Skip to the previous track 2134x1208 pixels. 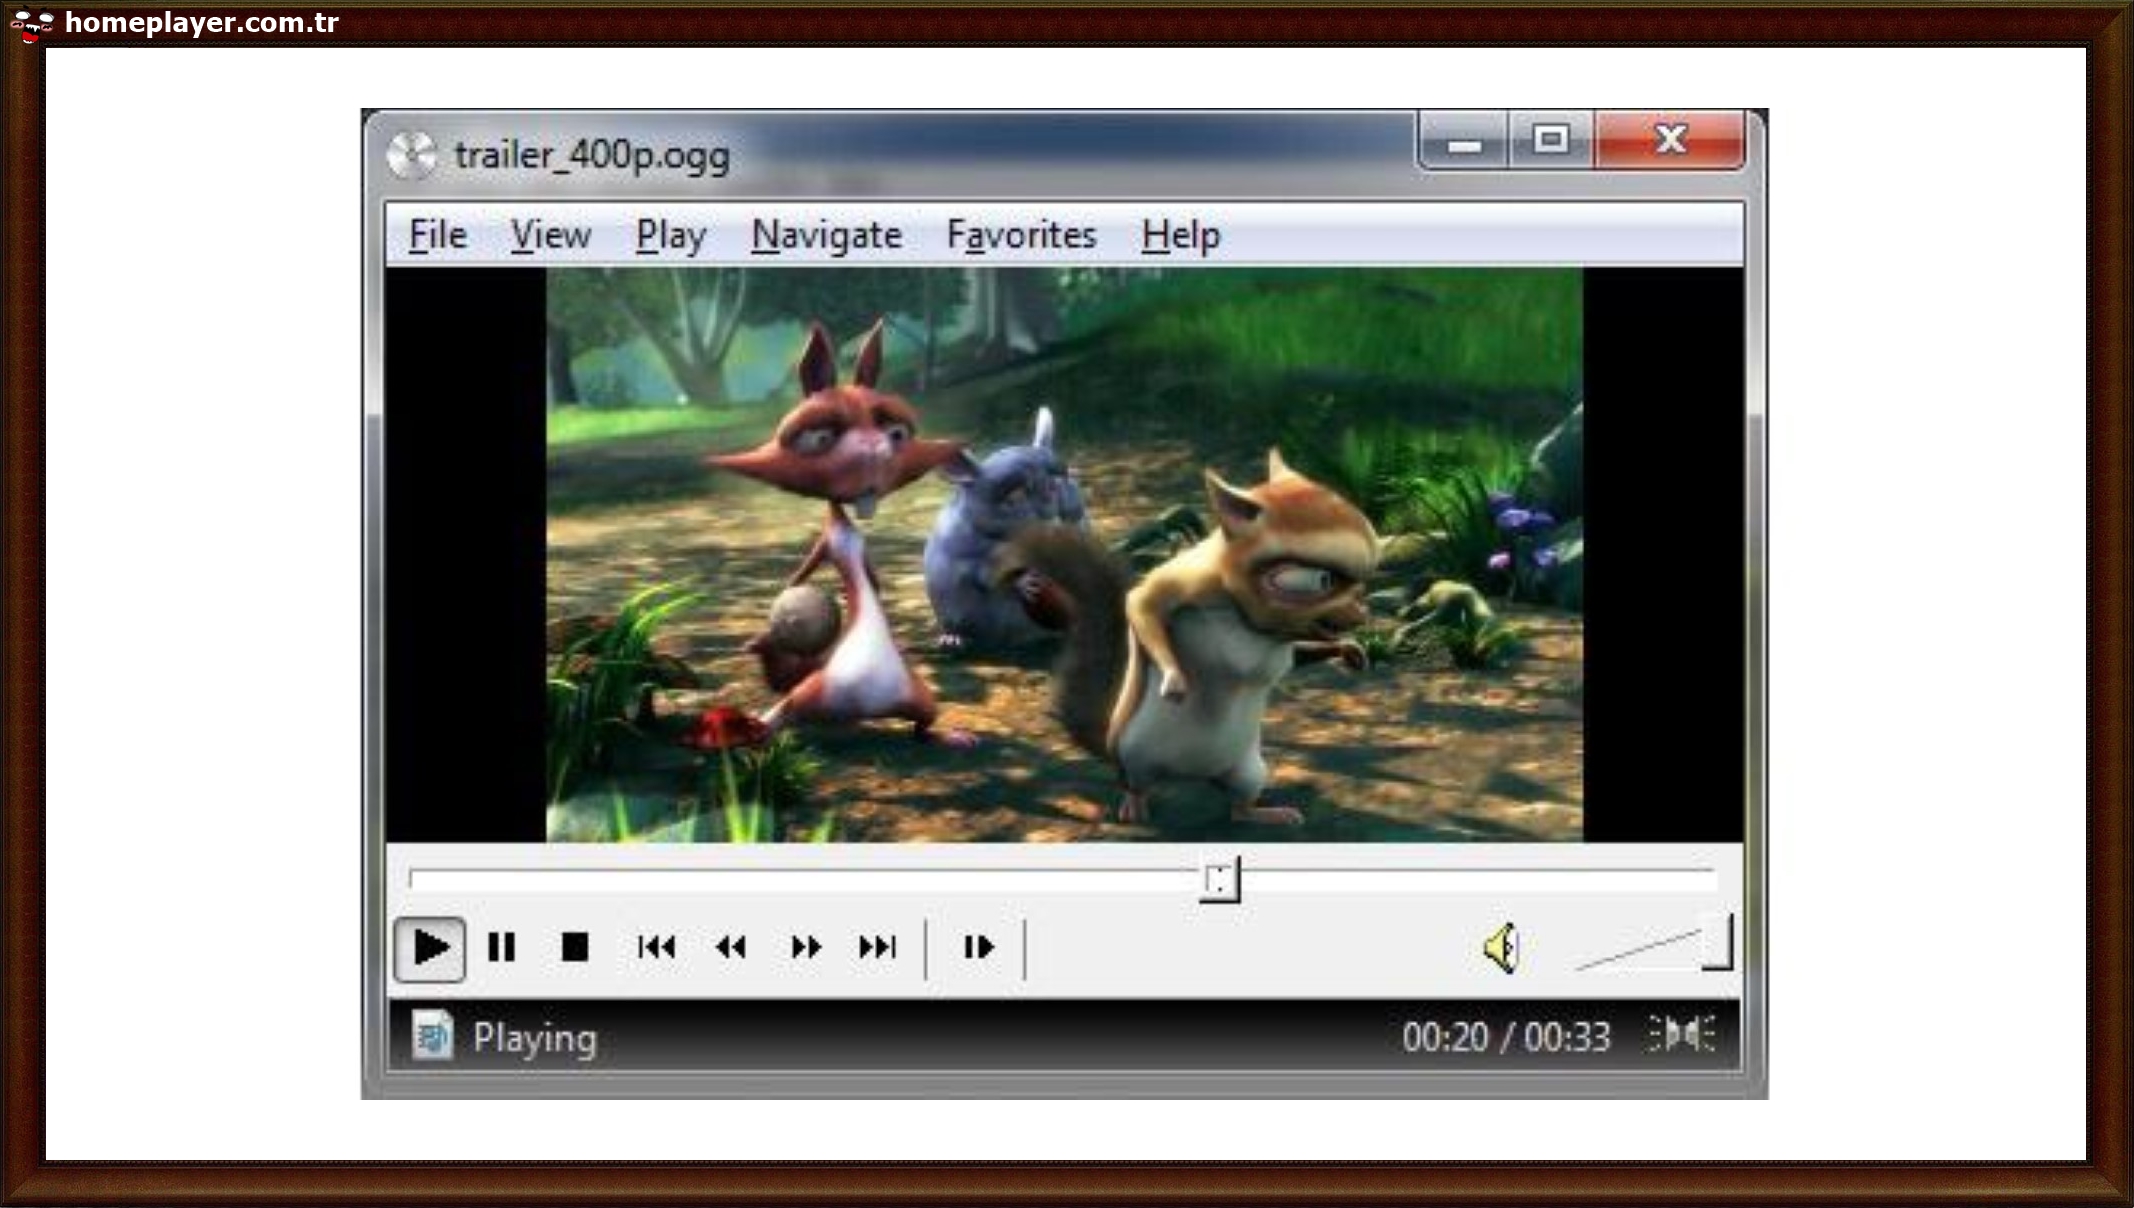657,948
